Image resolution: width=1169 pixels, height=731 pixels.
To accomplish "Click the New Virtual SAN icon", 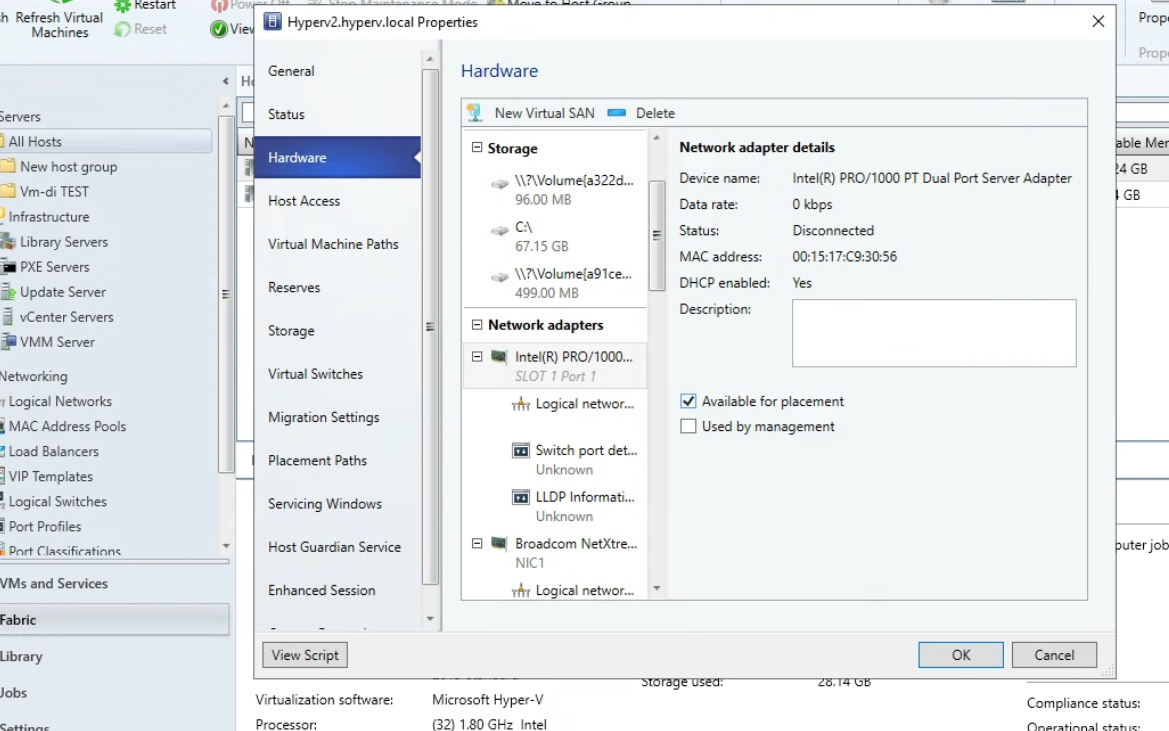I will click(x=474, y=113).
